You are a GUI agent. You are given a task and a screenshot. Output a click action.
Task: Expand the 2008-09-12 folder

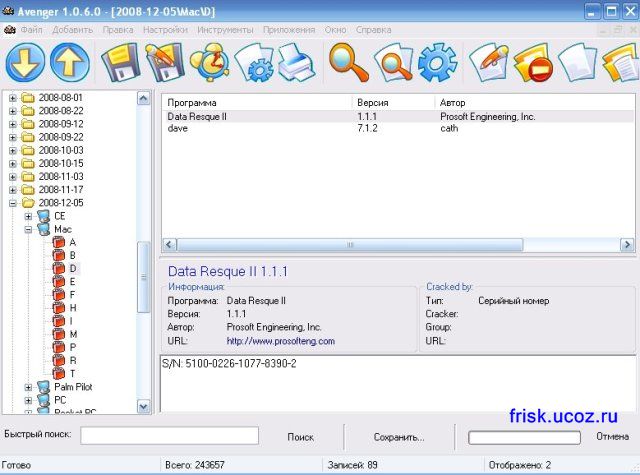click(x=13, y=124)
